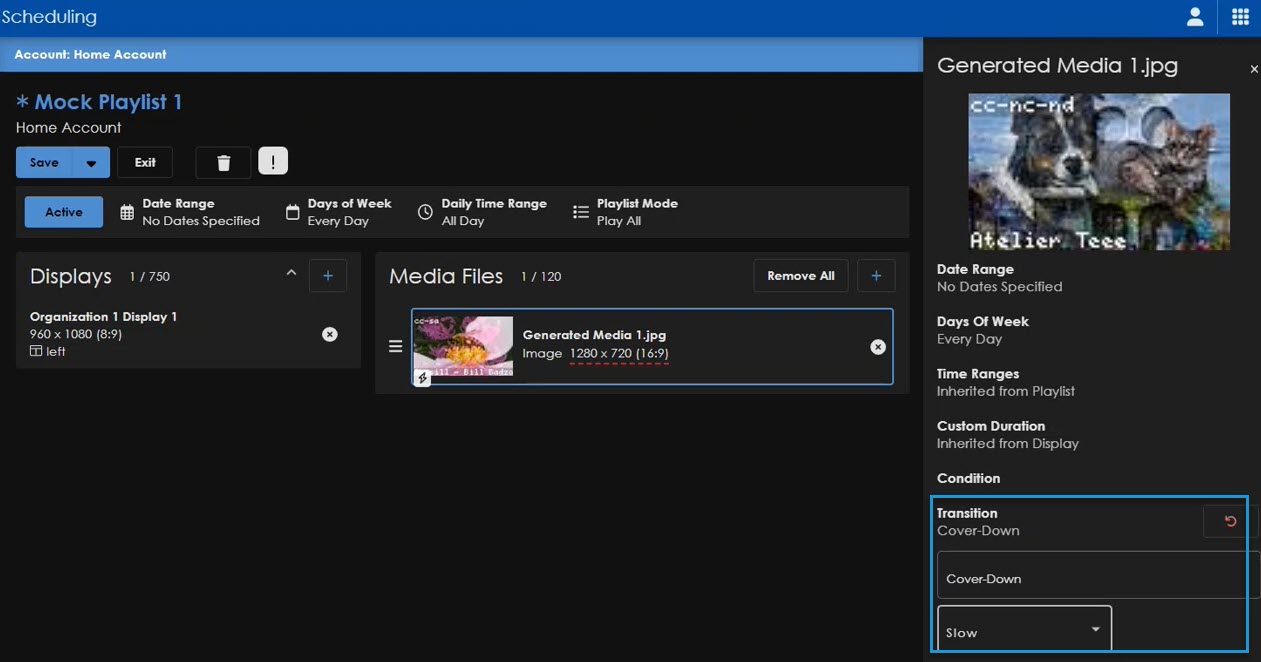Click the Remove All button
The image size is (1261, 662).
pos(800,276)
